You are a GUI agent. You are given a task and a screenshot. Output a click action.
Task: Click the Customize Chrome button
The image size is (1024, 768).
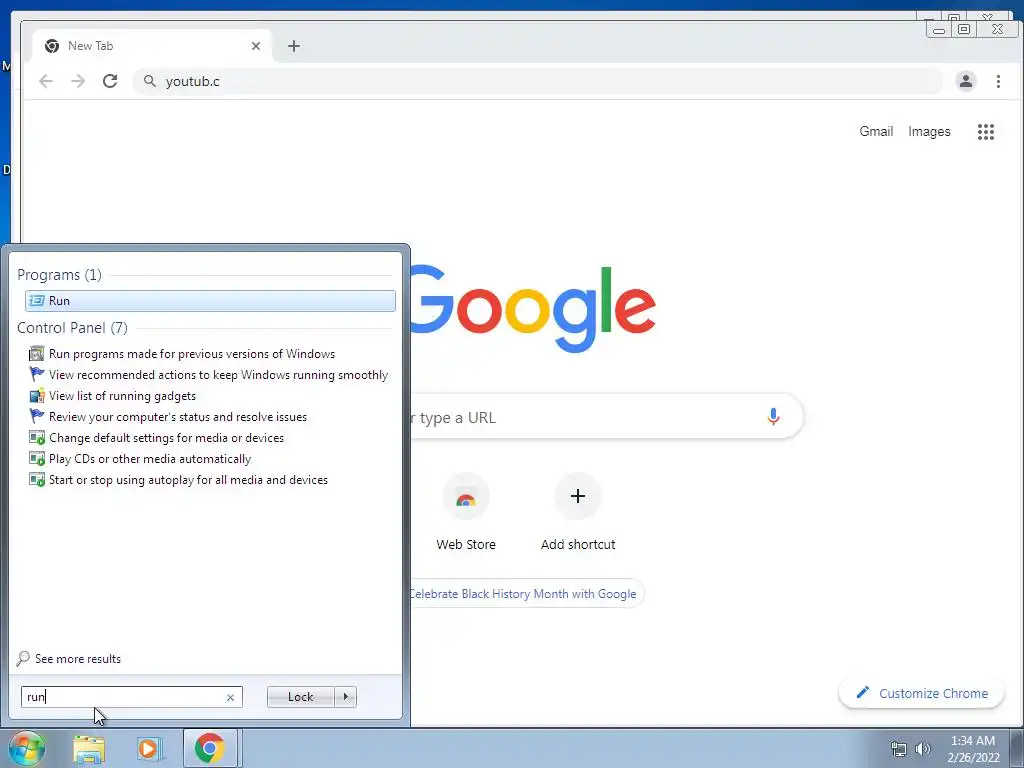[x=921, y=693]
